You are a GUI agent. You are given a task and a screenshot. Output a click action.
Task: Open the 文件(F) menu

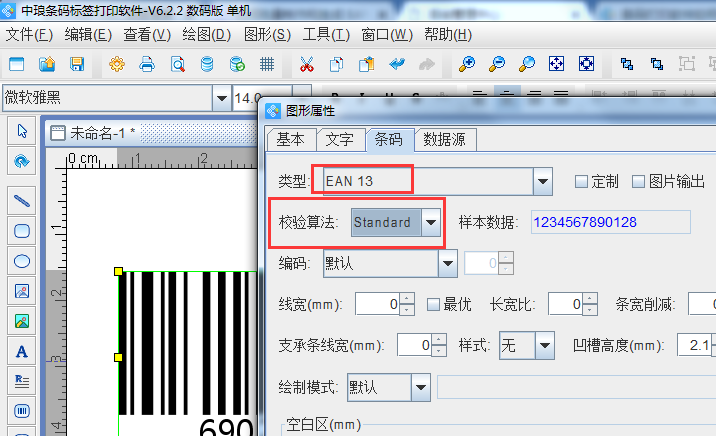click(29, 35)
